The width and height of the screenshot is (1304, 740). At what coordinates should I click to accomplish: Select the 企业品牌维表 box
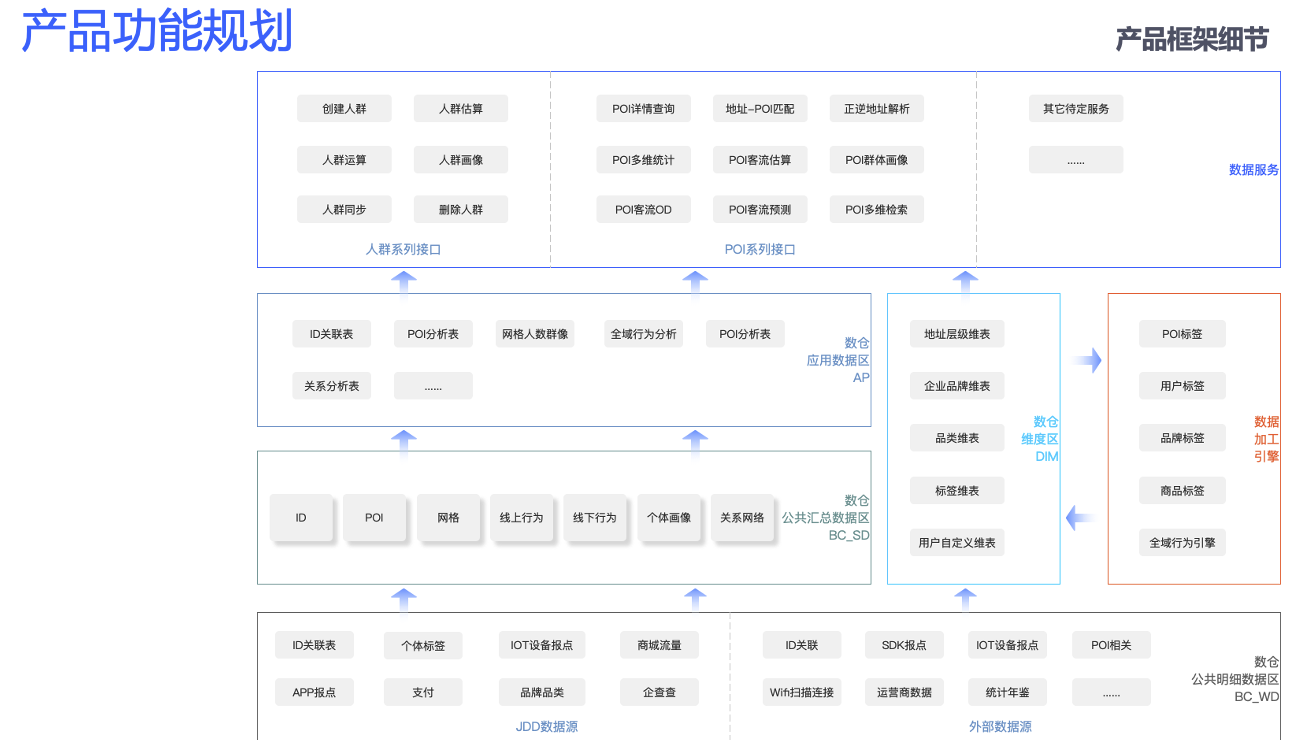(957, 386)
